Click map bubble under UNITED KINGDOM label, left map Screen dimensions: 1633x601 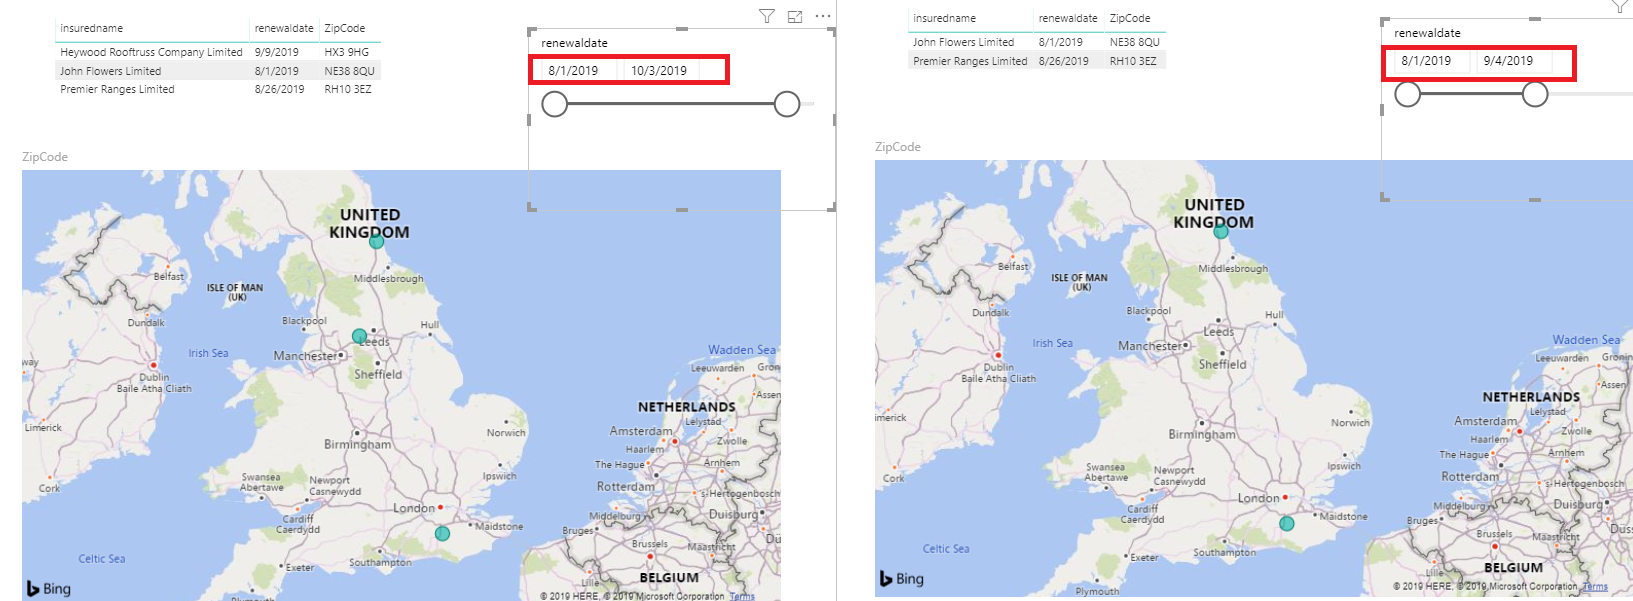pos(376,241)
